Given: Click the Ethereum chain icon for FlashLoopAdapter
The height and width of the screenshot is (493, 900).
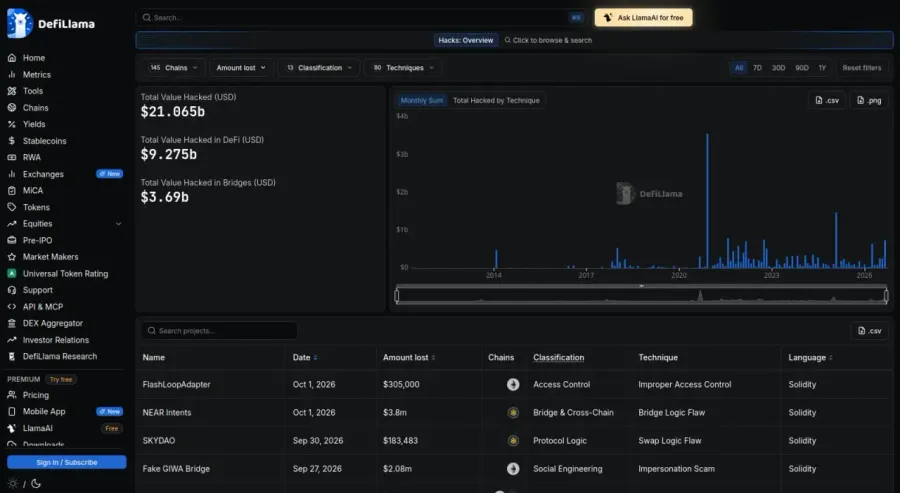Looking at the screenshot, I should tap(513, 385).
